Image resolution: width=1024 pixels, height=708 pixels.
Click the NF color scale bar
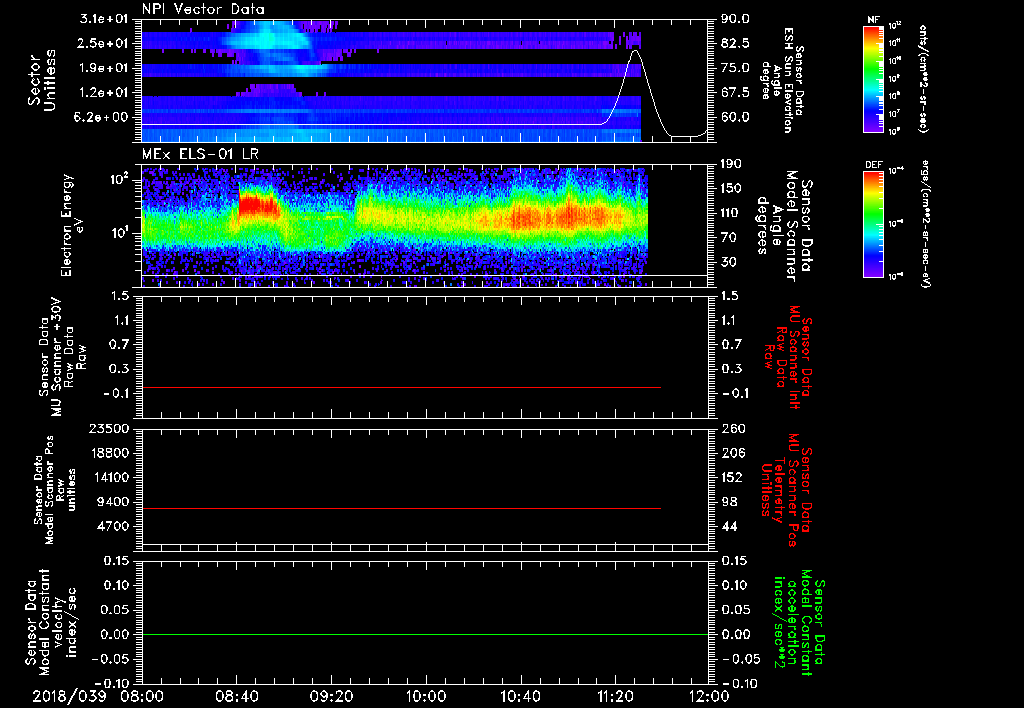(x=874, y=78)
